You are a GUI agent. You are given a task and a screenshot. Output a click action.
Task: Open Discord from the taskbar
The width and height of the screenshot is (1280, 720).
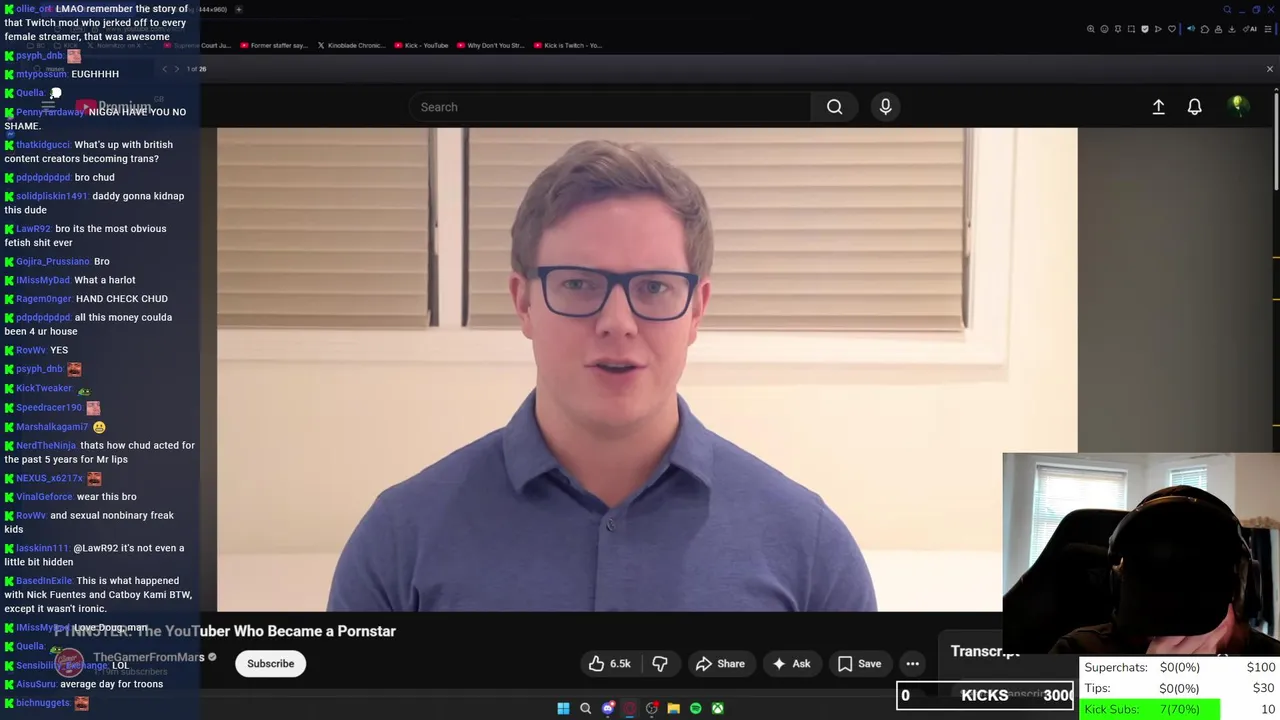pyautogui.click(x=608, y=708)
